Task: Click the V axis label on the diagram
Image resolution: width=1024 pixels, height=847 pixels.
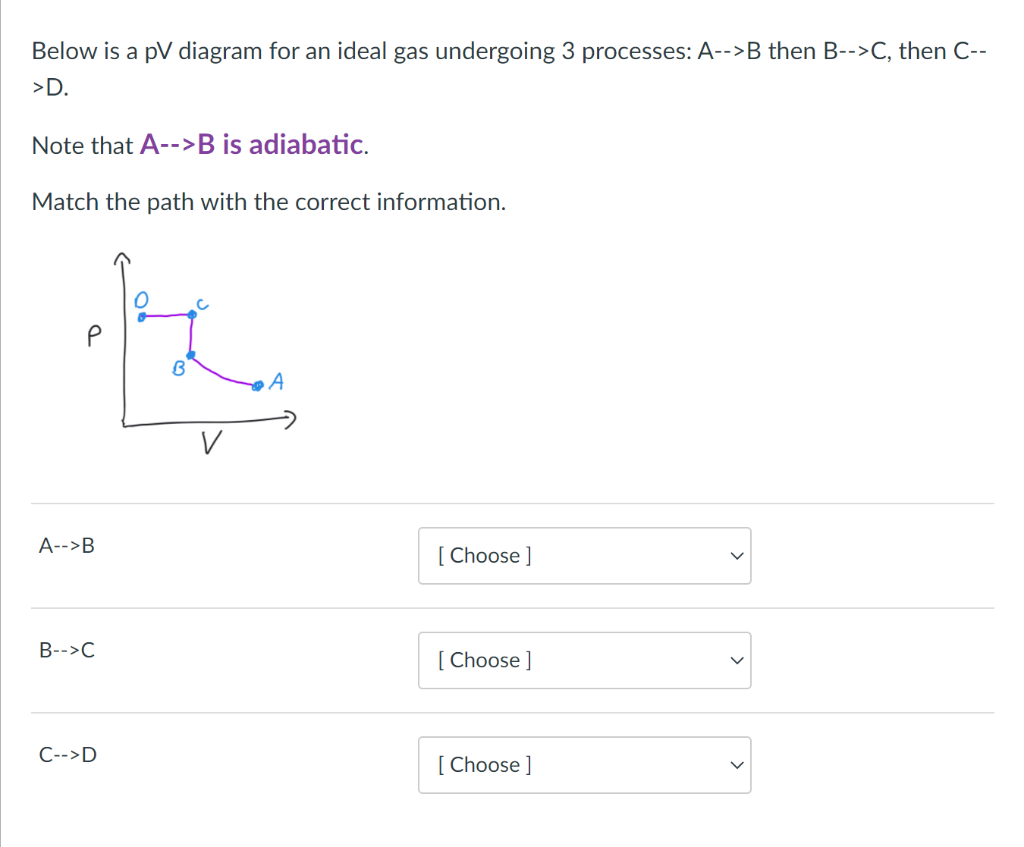Action: tap(211, 442)
